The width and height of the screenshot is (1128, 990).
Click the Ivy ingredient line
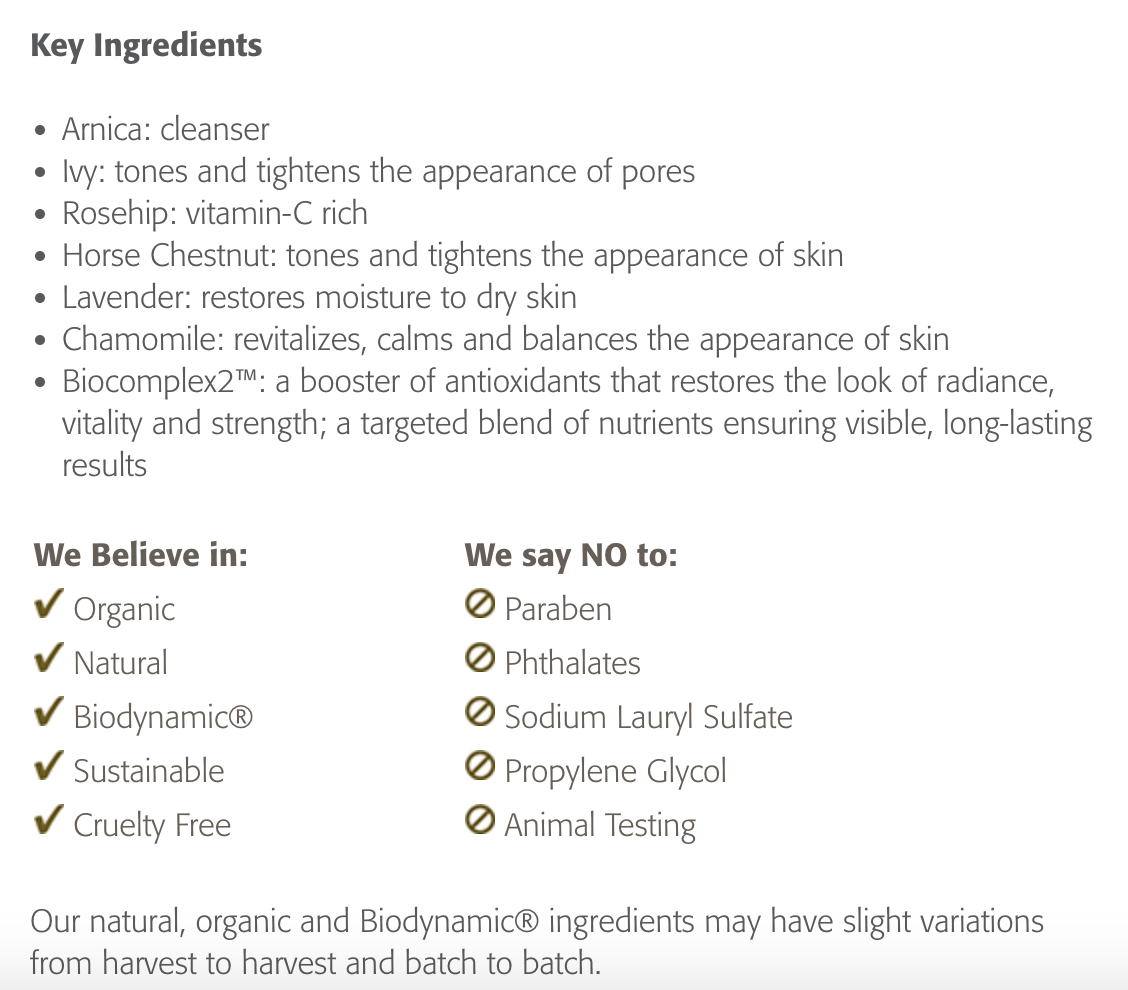coord(378,171)
